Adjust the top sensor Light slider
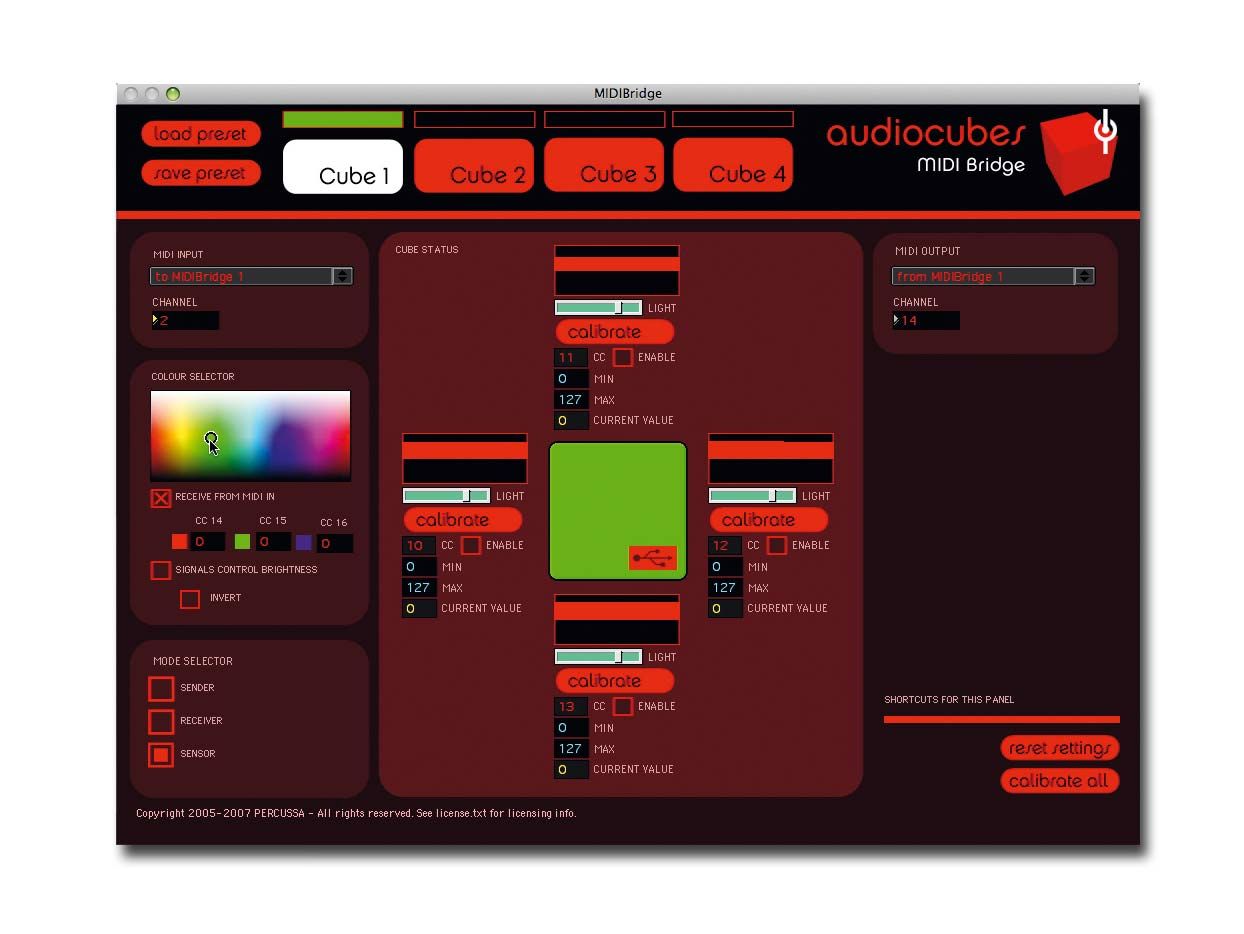This screenshot has width=1244, height=934. (x=598, y=308)
